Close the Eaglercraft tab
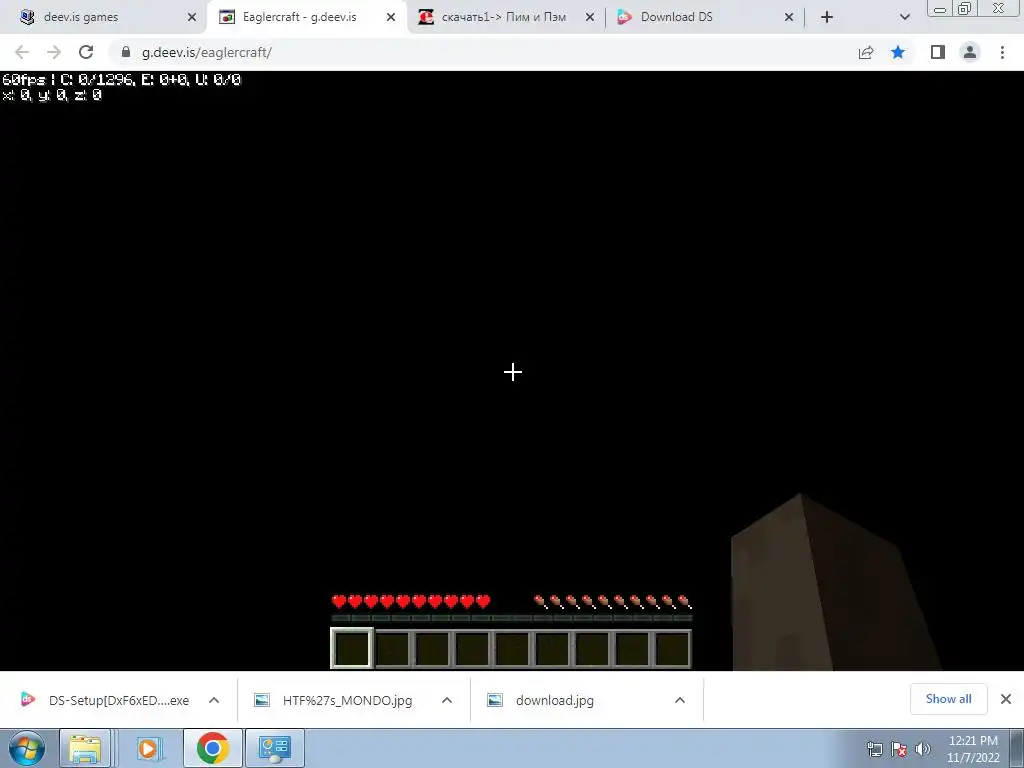1024x768 pixels. point(391,18)
